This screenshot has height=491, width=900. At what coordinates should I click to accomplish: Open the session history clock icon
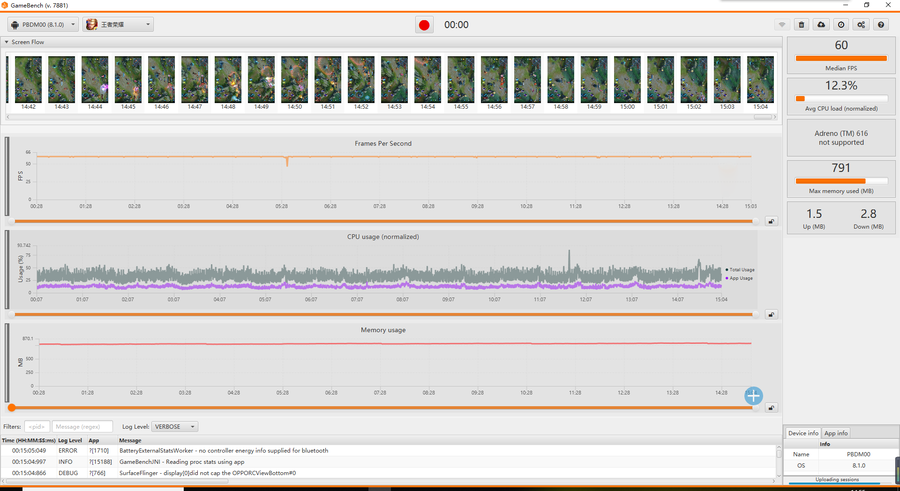tap(841, 25)
